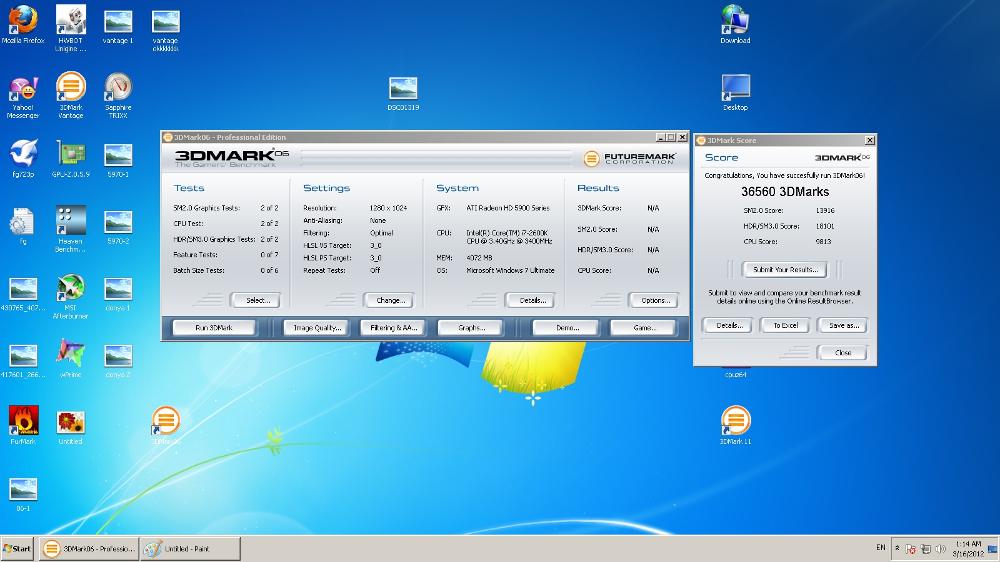Click Change under the Settings section
Screen dimensions: 1000x562
(x=389, y=300)
